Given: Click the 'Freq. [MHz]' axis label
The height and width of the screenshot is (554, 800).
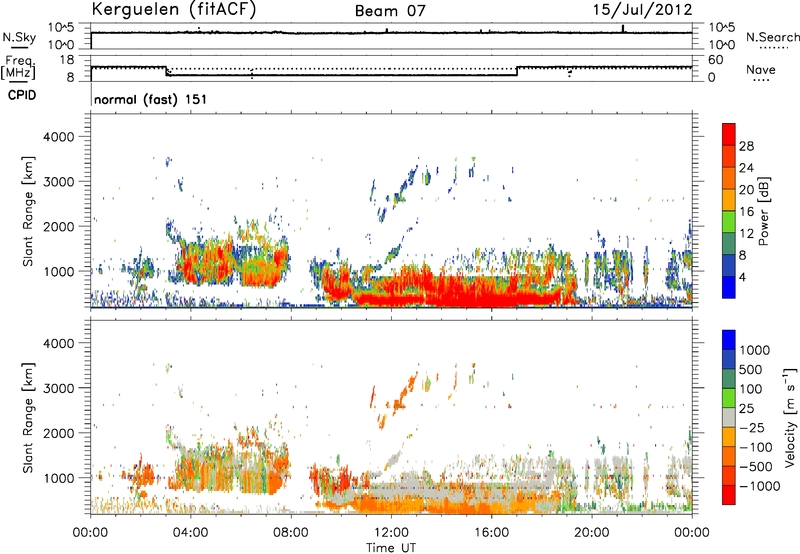Looking at the screenshot, I should (x=19, y=68).
